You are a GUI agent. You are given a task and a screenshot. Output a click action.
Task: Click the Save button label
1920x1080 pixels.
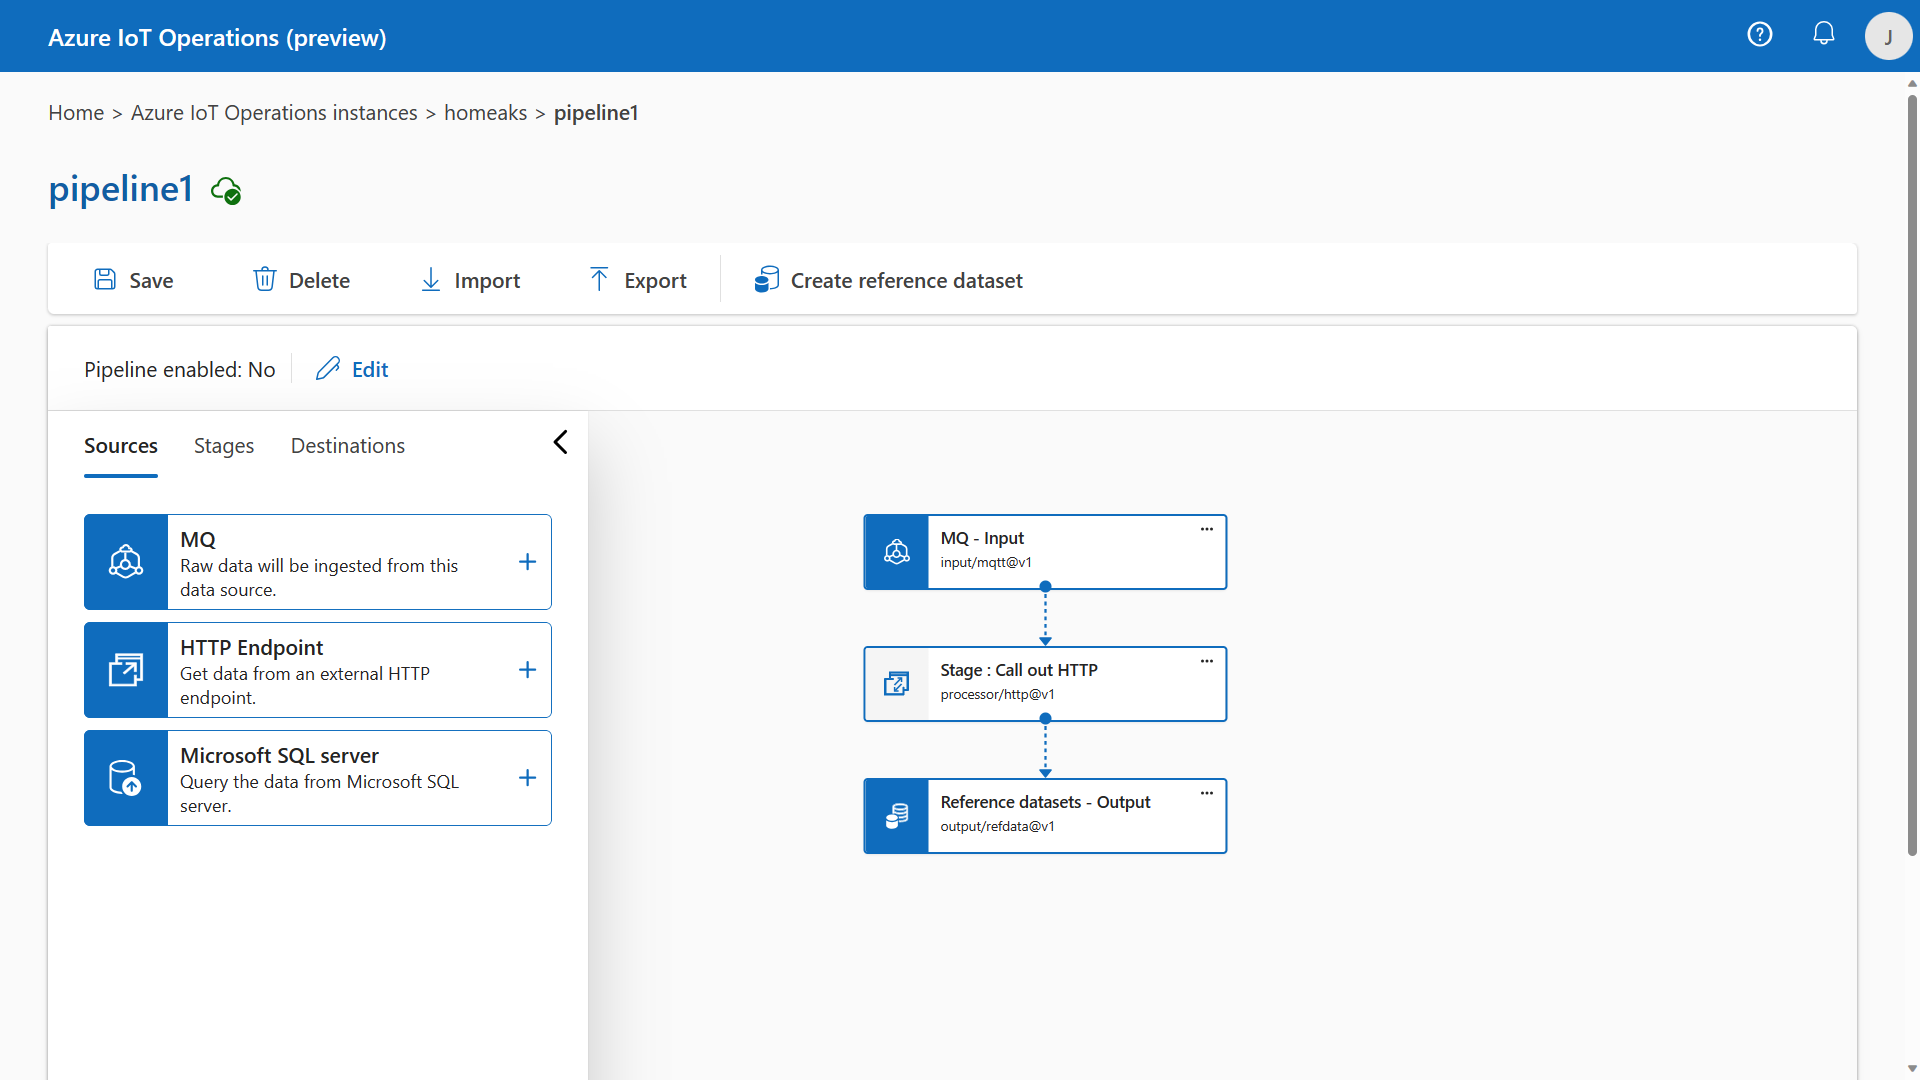point(151,281)
